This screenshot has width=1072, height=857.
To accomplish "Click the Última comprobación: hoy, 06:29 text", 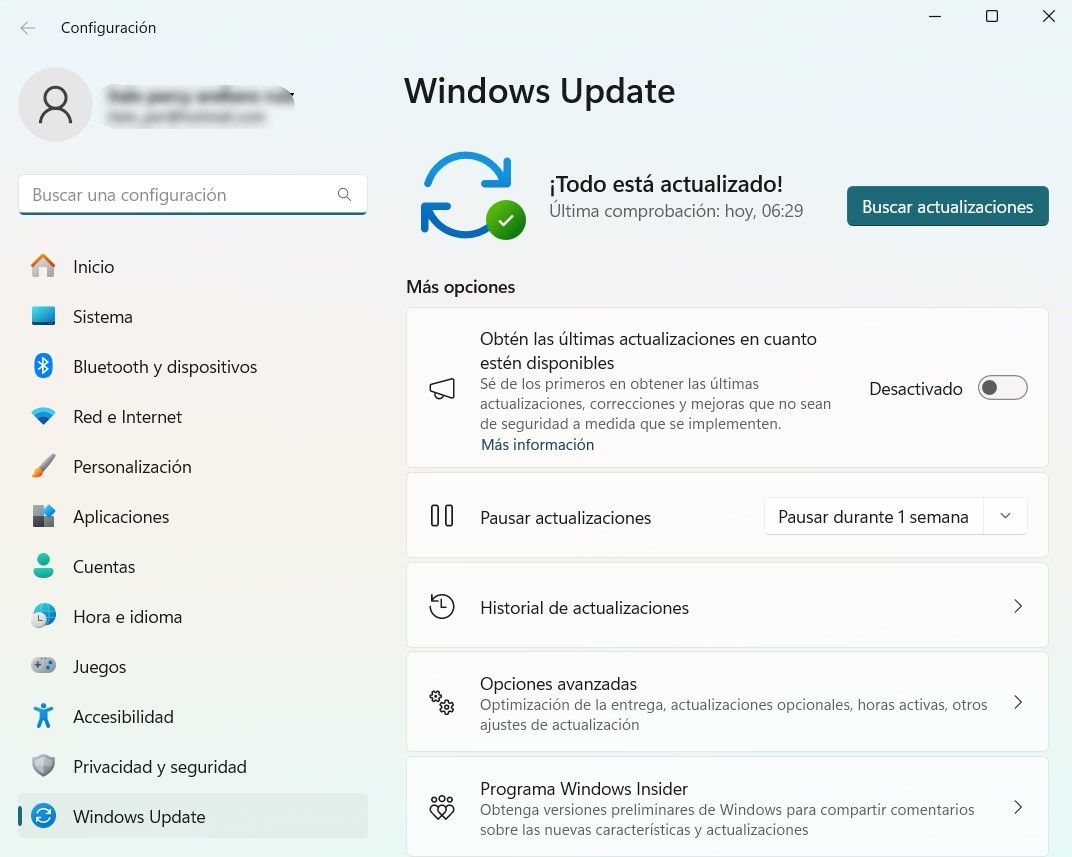I will 676,210.
